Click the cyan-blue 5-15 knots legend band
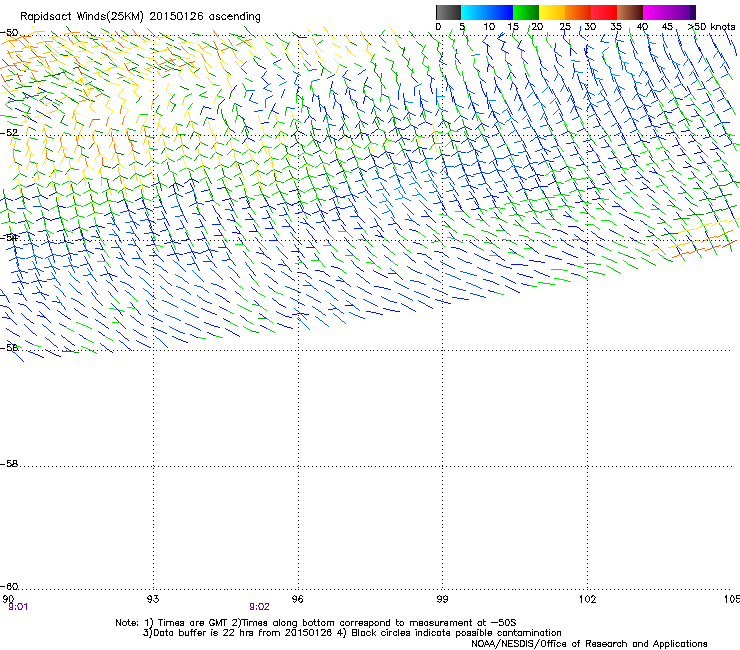Image resolution: width=740 pixels, height=650 pixels. pos(487,12)
